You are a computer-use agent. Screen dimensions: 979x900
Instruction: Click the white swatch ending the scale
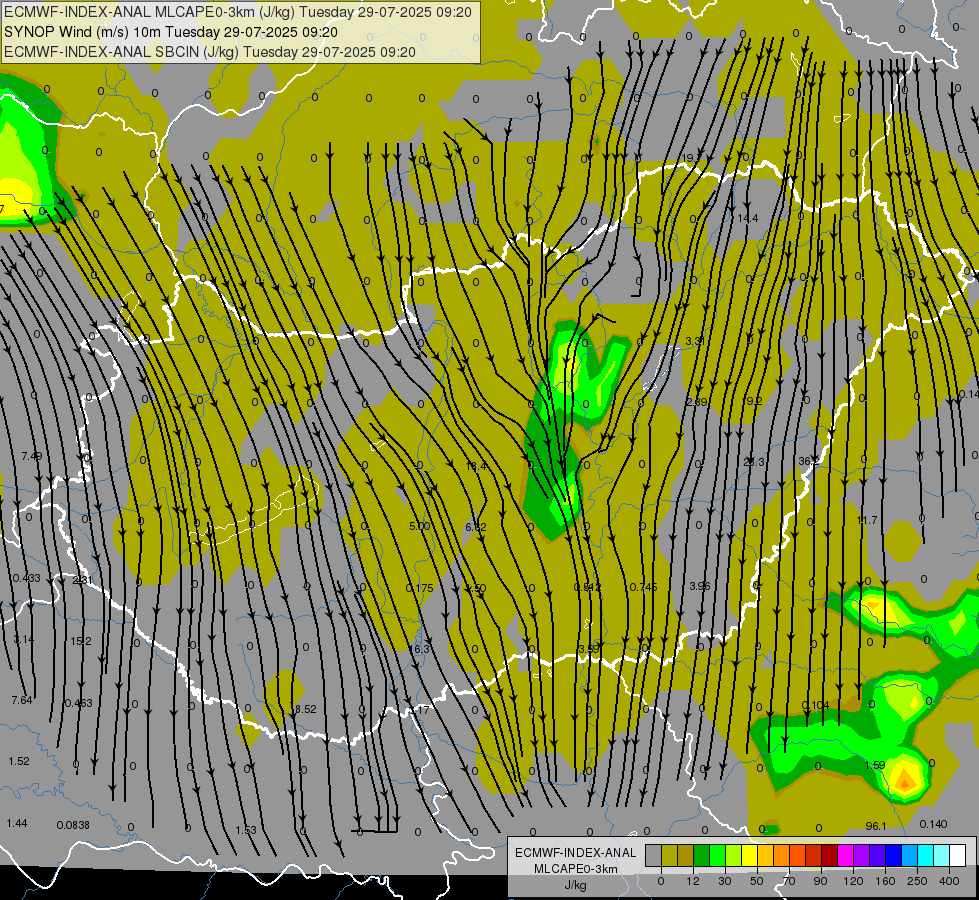coord(958,856)
